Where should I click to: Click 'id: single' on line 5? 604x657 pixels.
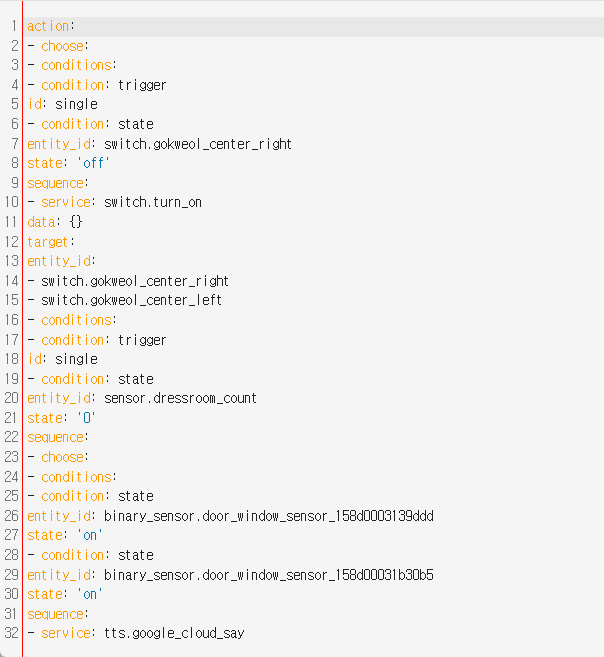point(62,104)
